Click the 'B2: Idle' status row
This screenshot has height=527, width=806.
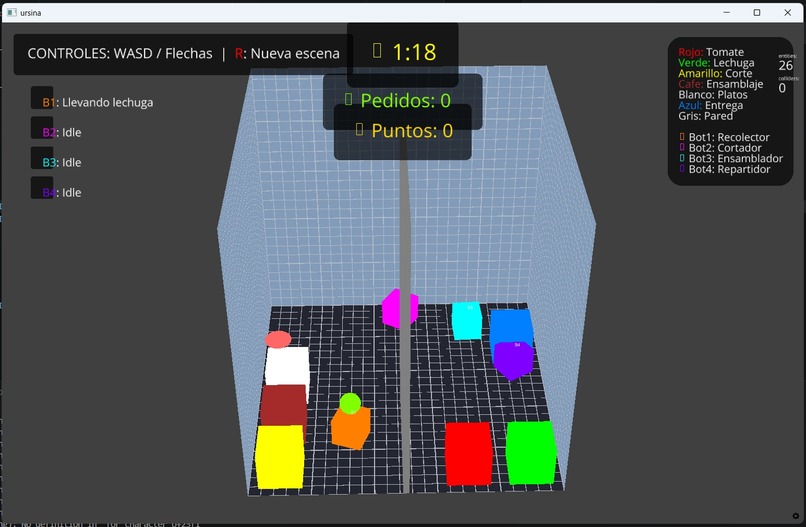[62, 132]
